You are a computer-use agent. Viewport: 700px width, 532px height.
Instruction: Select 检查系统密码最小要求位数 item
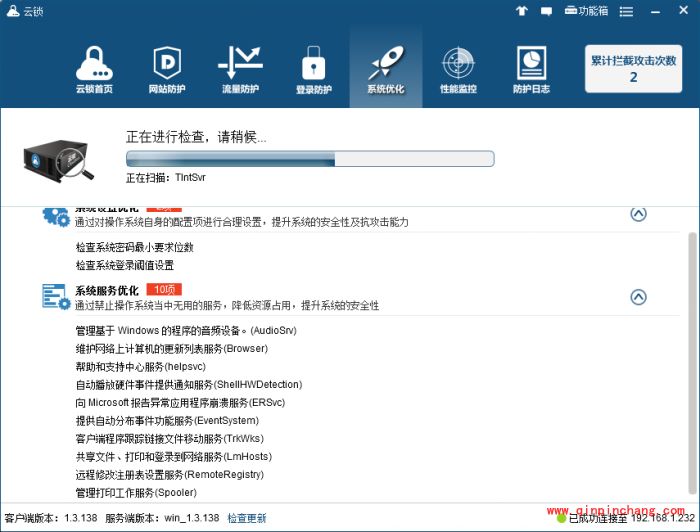(134, 247)
